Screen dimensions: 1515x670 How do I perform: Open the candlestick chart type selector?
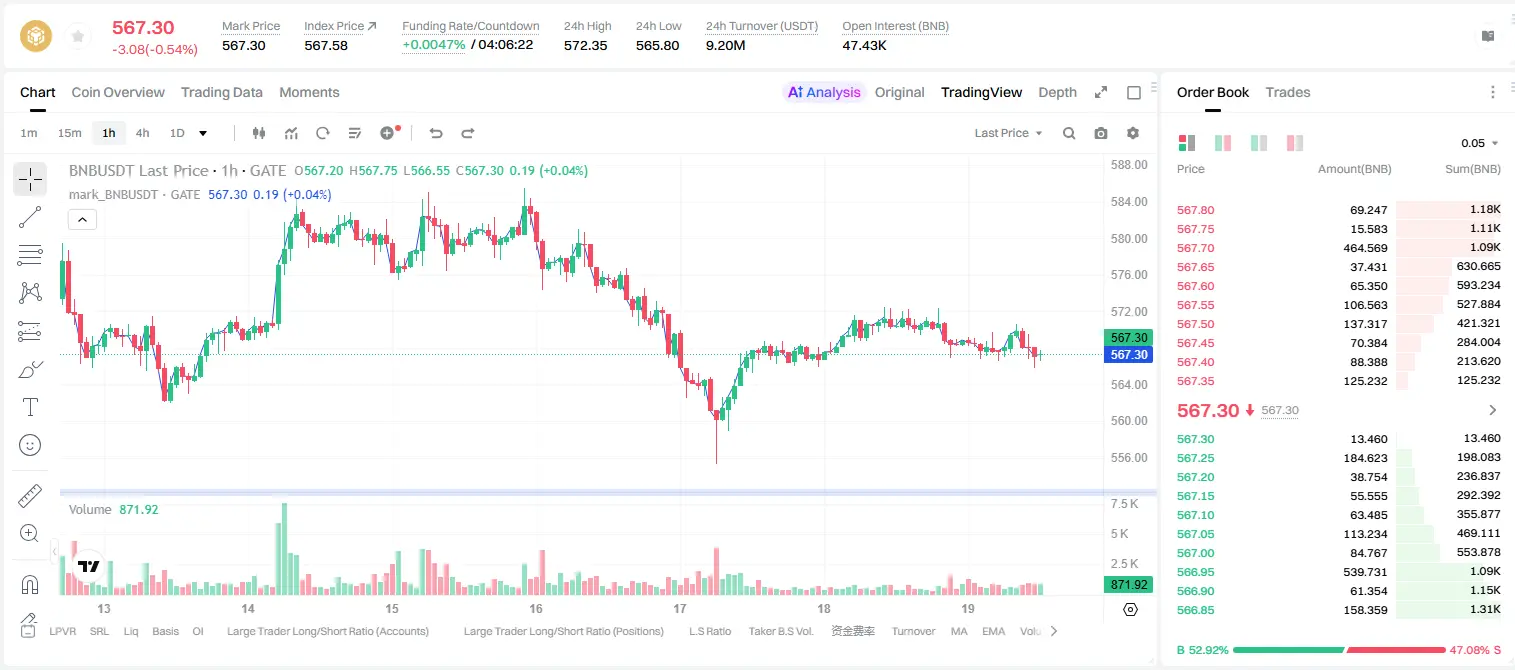pyautogui.click(x=260, y=133)
